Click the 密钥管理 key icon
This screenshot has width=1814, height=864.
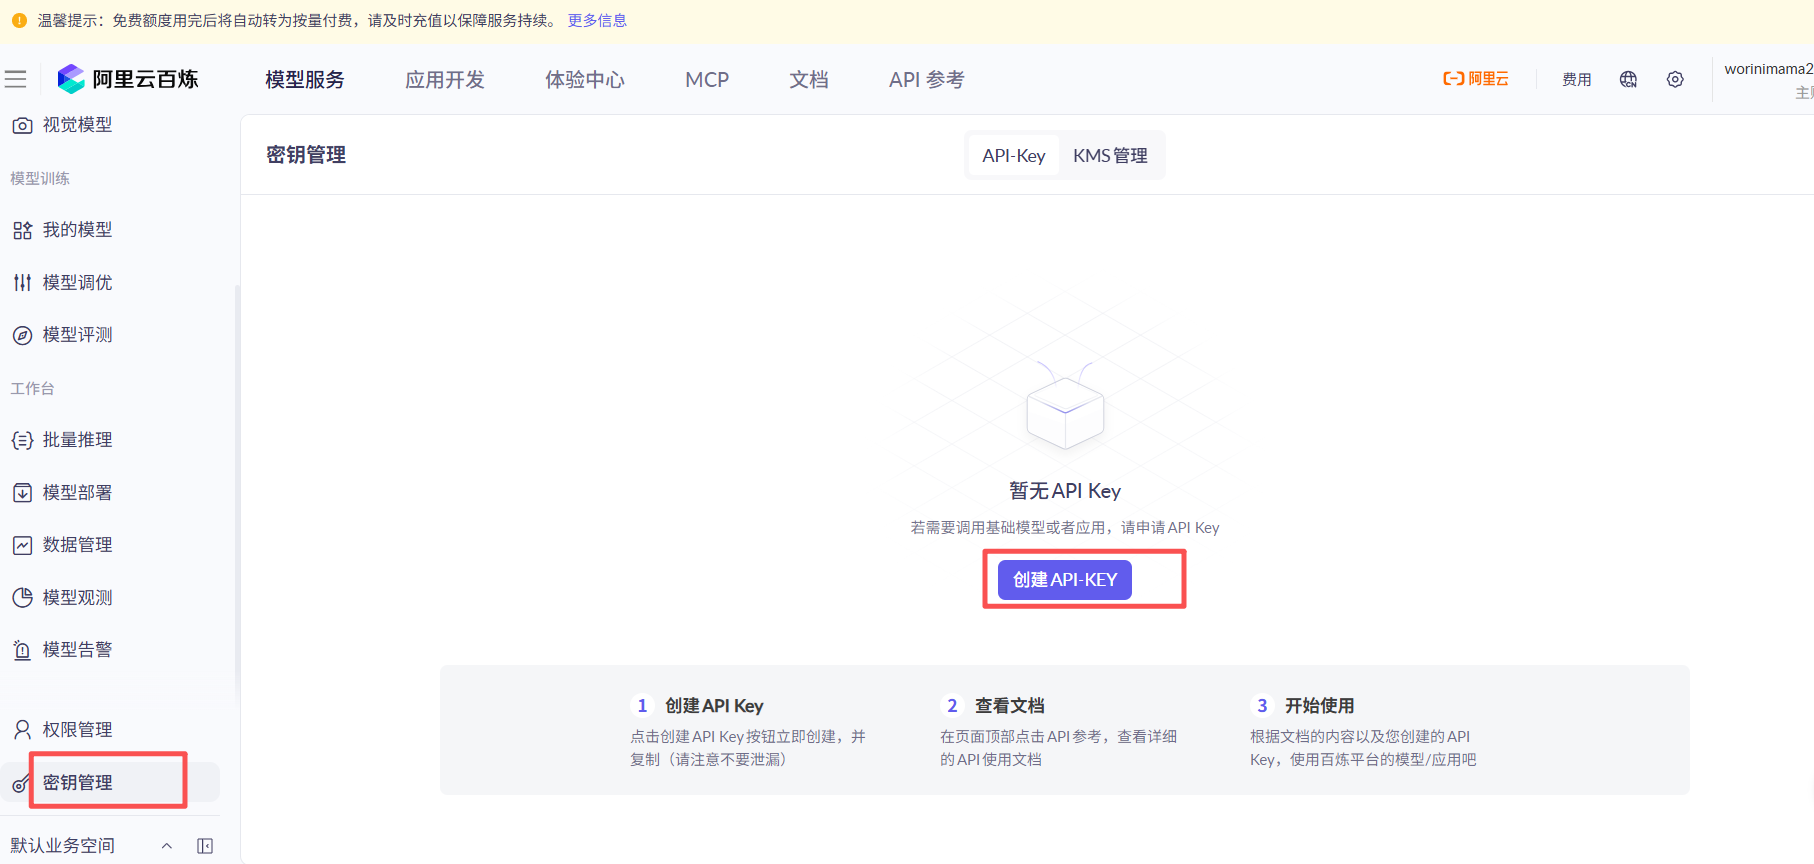(x=20, y=784)
